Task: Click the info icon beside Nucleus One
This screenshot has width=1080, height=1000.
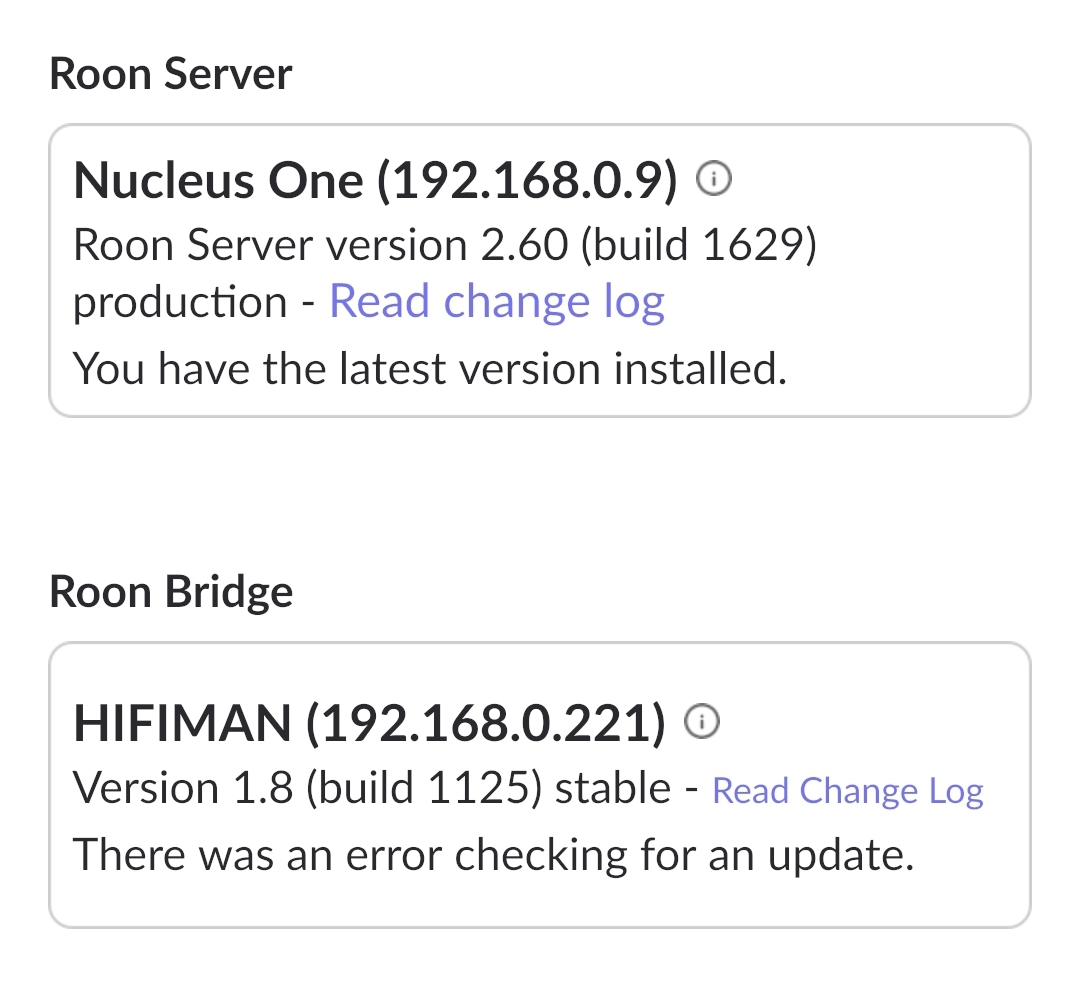Action: coord(714,180)
